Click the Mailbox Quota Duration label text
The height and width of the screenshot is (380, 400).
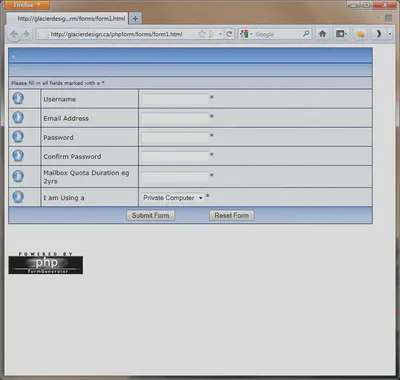point(86,177)
